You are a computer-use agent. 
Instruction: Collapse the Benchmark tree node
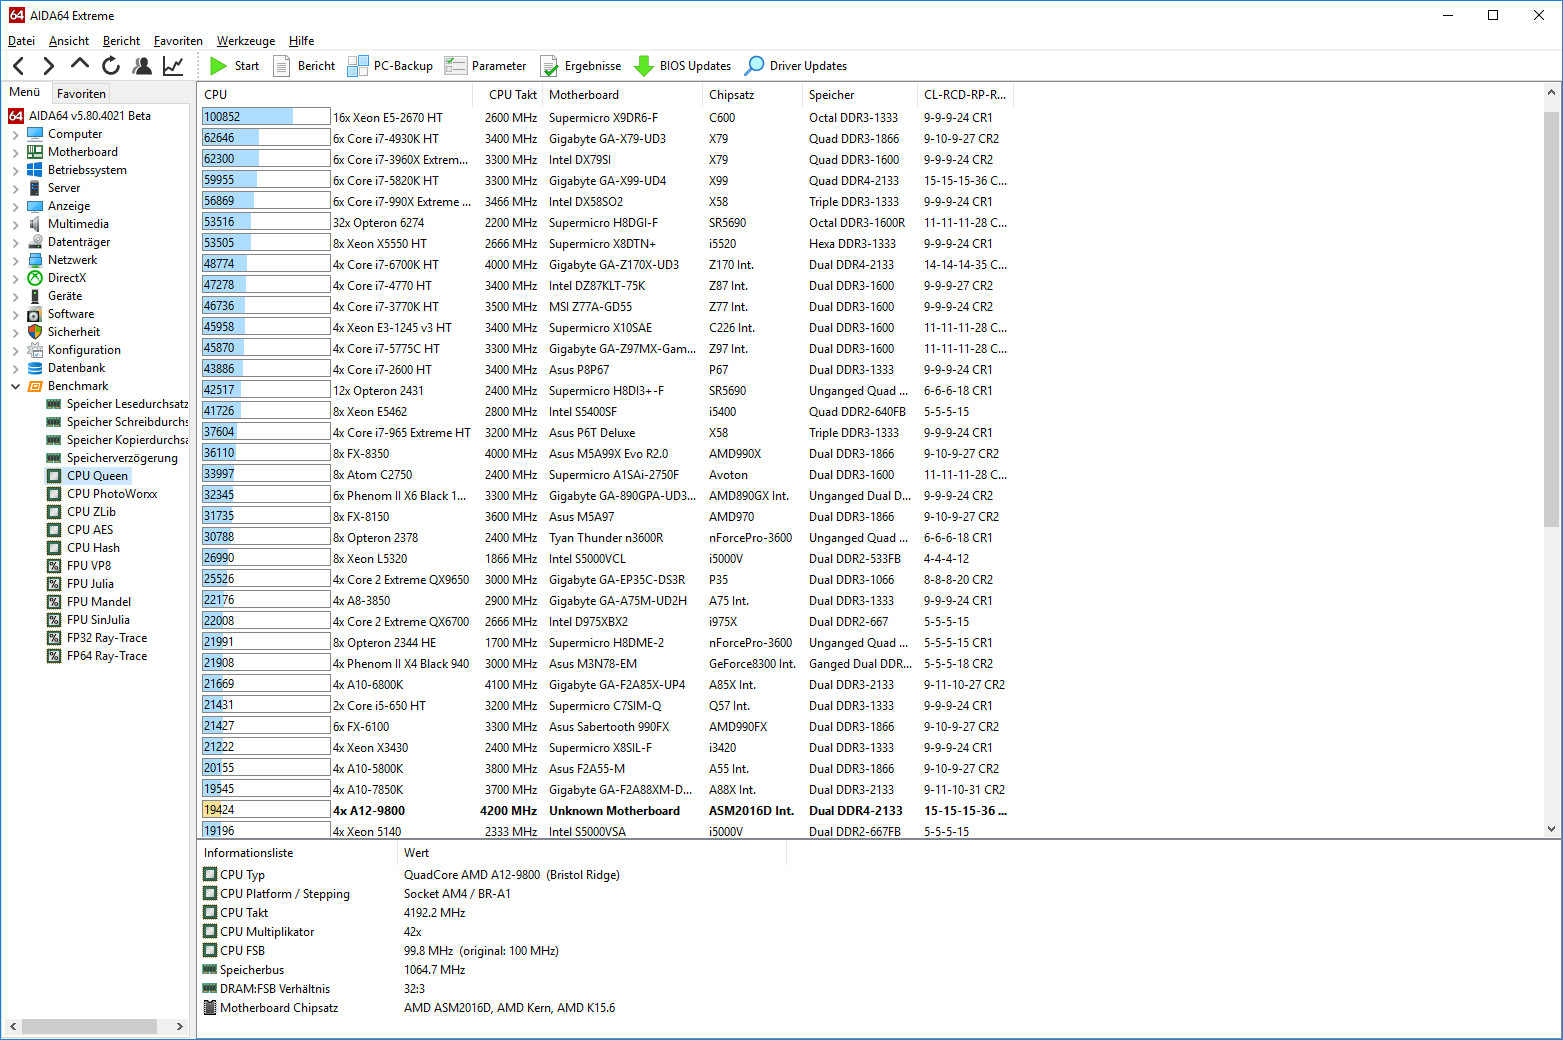click(15, 386)
